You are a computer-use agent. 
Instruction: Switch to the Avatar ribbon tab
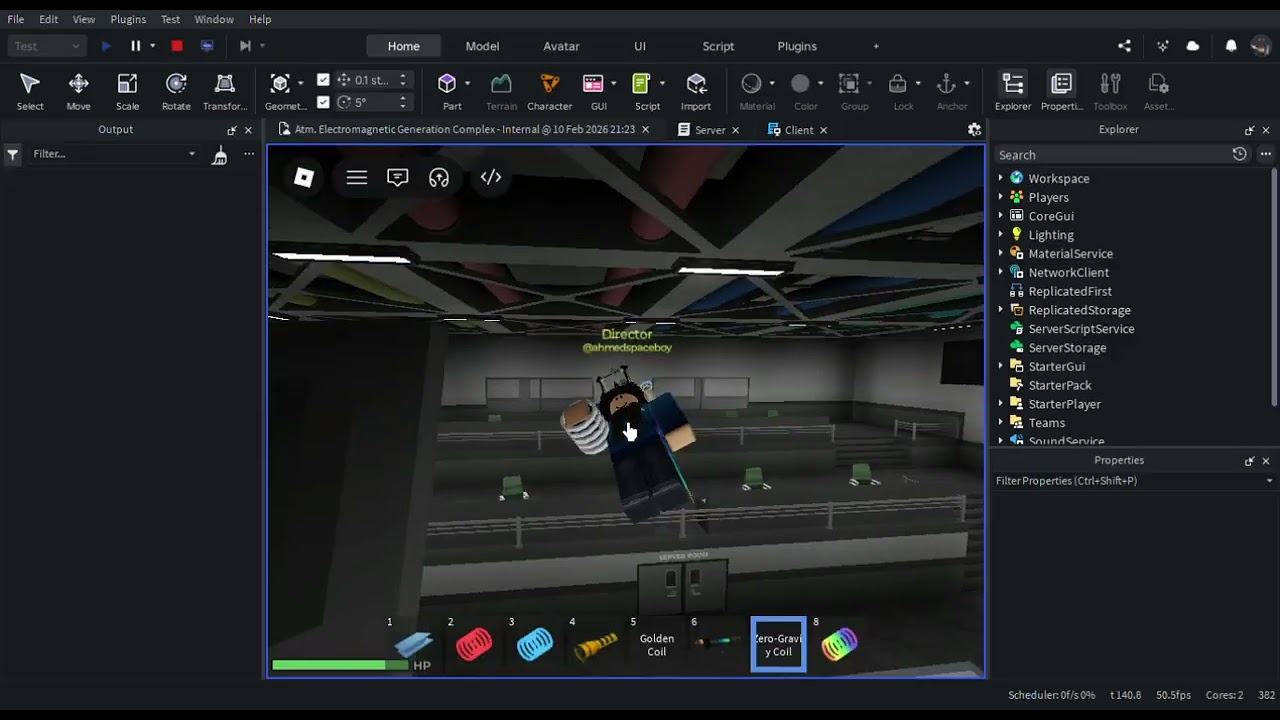561,46
